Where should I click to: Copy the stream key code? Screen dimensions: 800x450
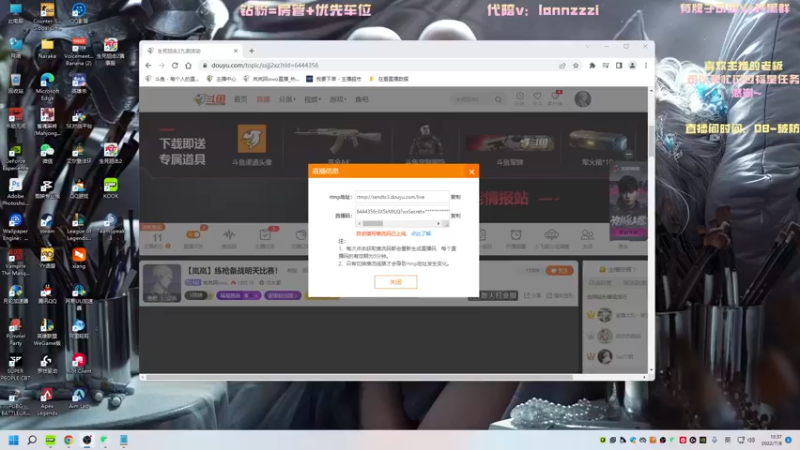(x=456, y=215)
